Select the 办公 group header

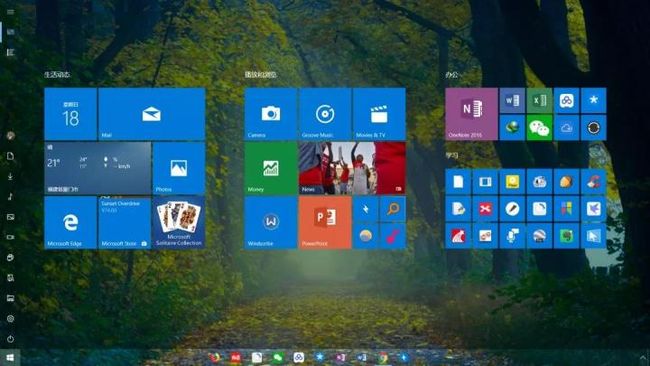[451, 75]
